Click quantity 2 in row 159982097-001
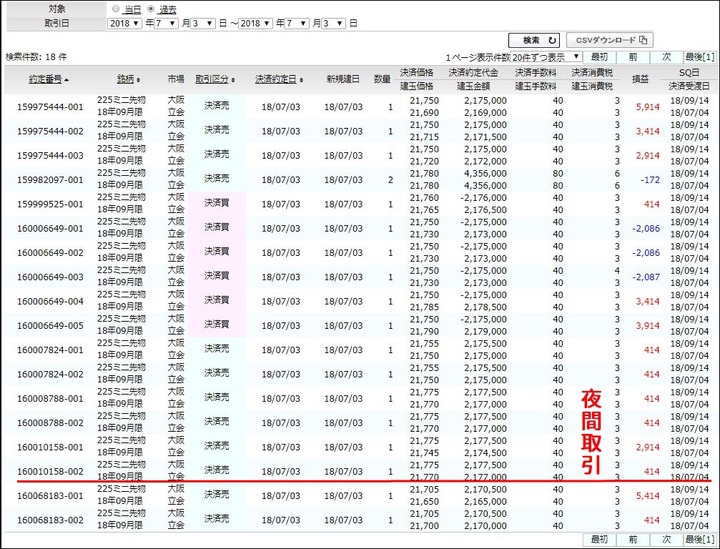Image resolution: width=720 pixels, height=549 pixels. (x=390, y=180)
